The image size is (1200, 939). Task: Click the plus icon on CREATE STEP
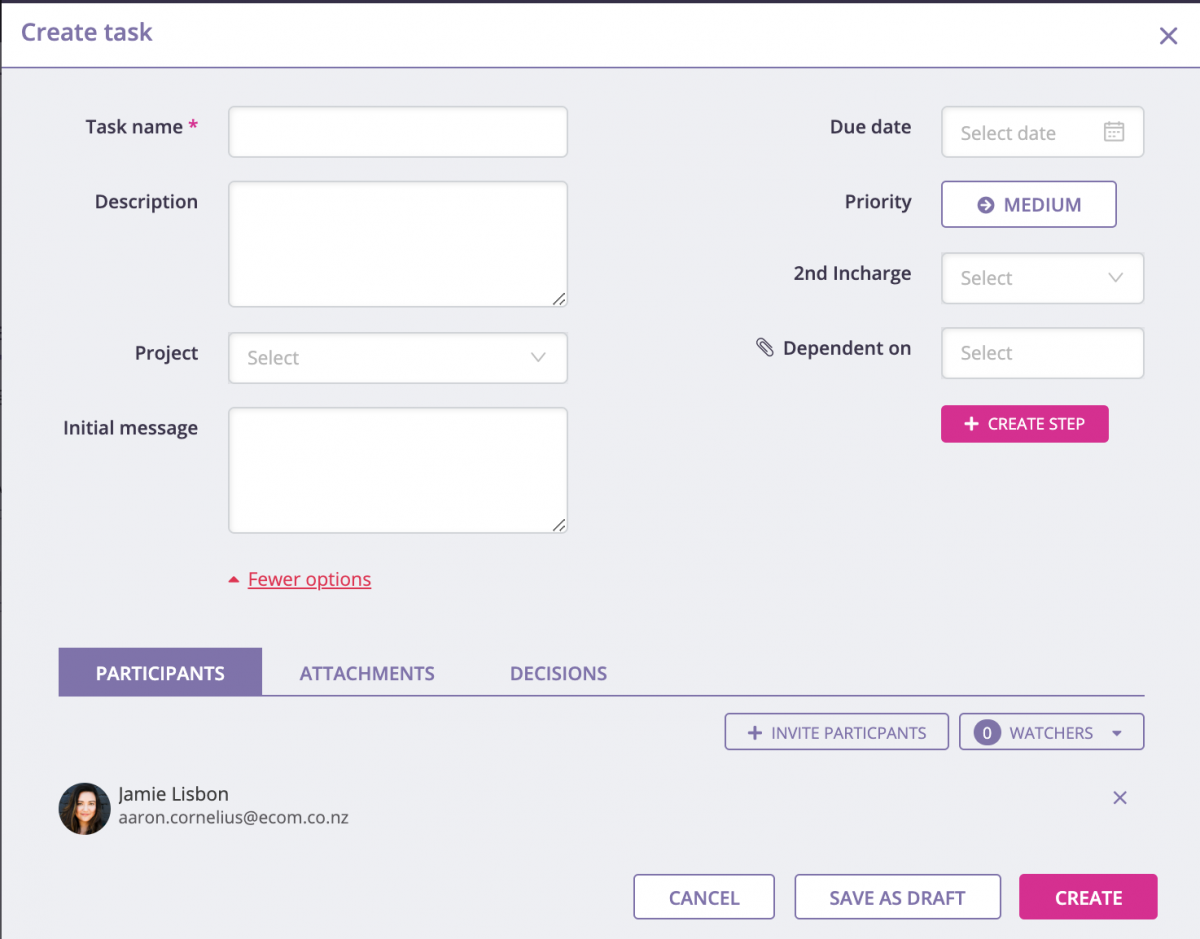pyautogui.click(x=971, y=423)
